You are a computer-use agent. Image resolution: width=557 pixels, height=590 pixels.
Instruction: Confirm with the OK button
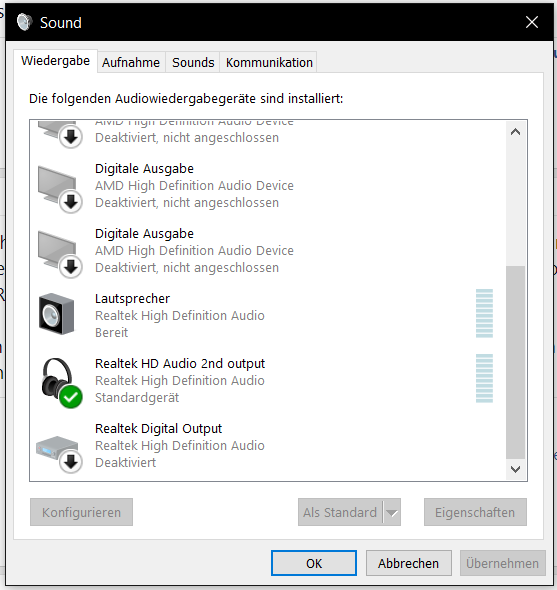click(x=314, y=563)
